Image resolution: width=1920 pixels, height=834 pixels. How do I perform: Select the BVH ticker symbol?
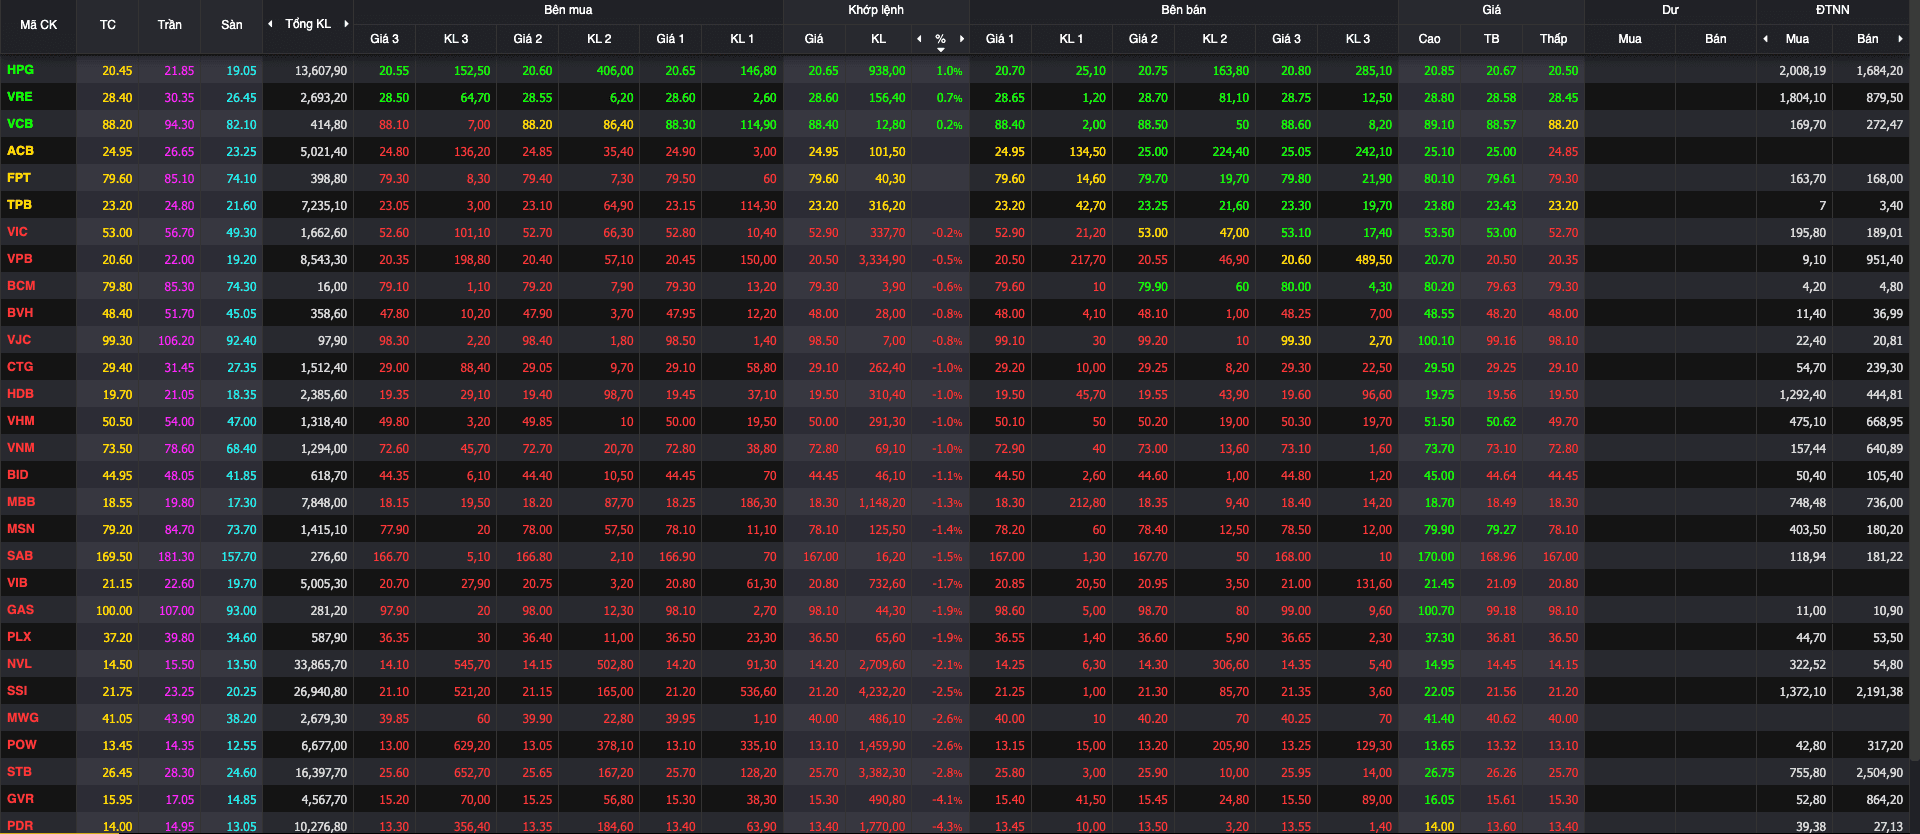point(20,313)
